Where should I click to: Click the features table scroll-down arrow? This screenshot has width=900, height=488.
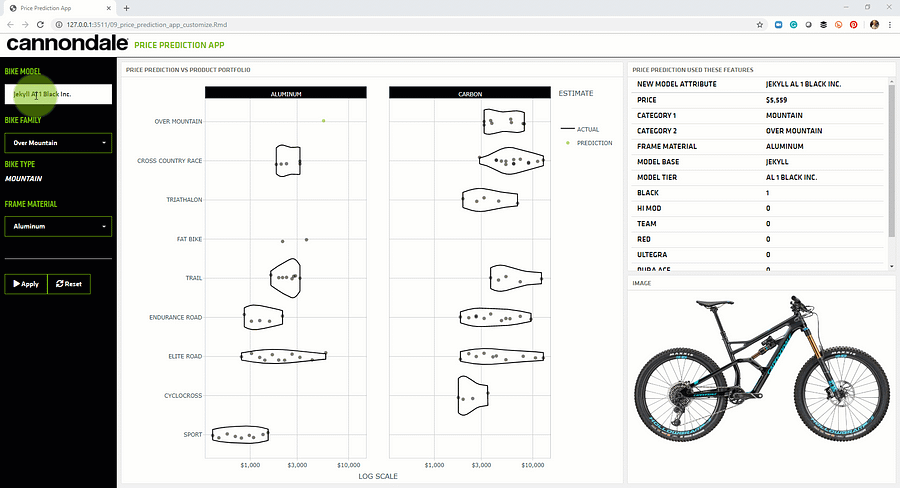[x=891, y=266]
